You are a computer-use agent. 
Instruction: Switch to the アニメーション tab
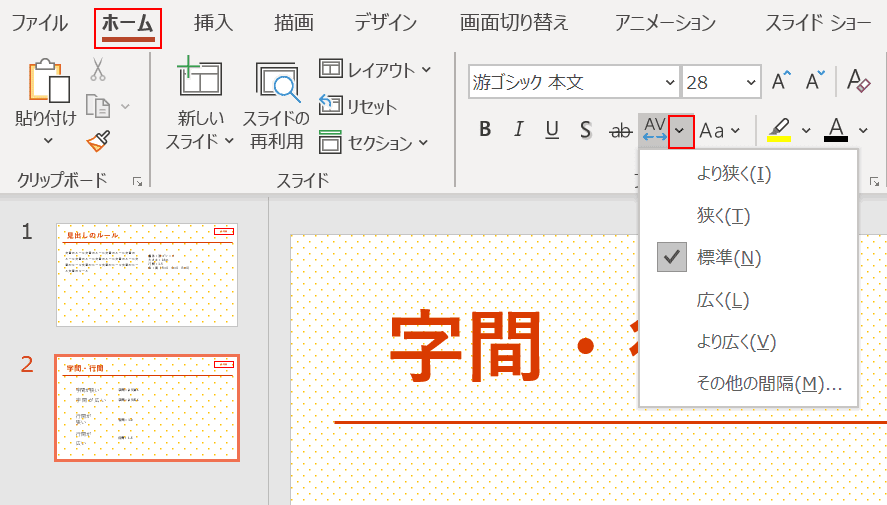coord(665,23)
